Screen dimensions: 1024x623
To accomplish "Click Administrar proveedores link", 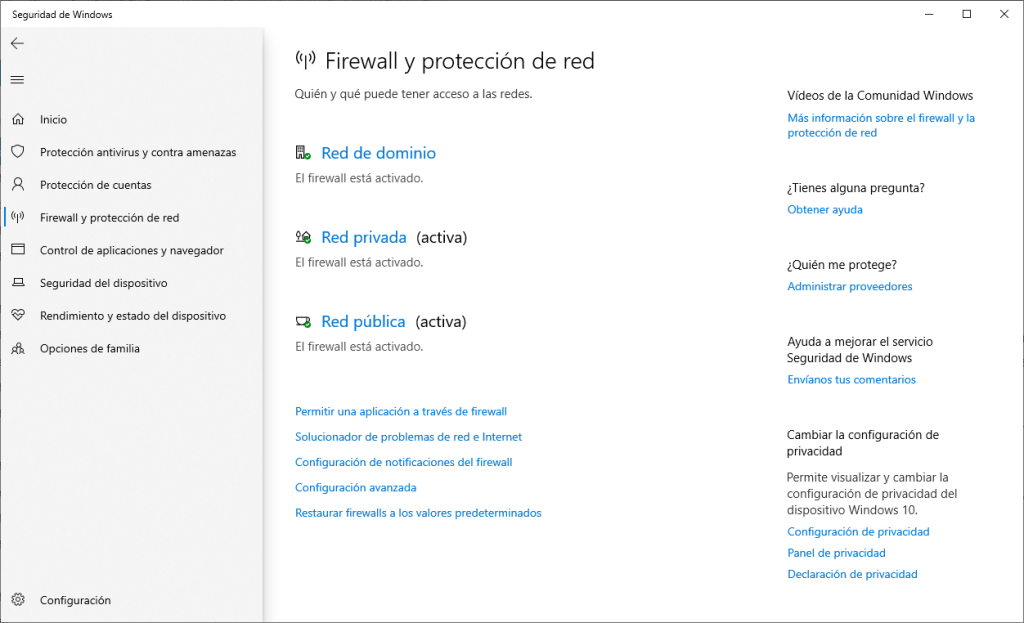I will 849,287.
